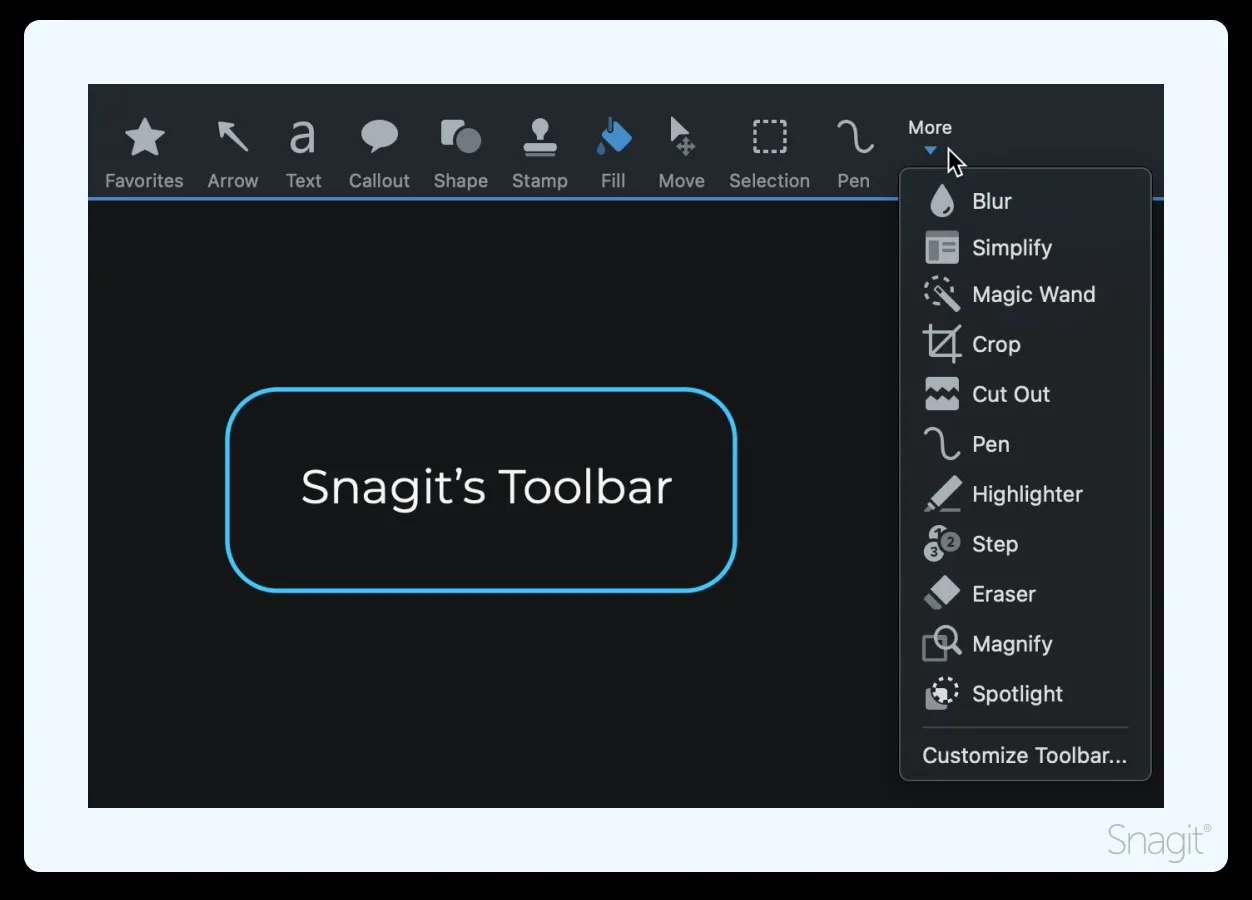Select the Text tool

click(x=303, y=153)
